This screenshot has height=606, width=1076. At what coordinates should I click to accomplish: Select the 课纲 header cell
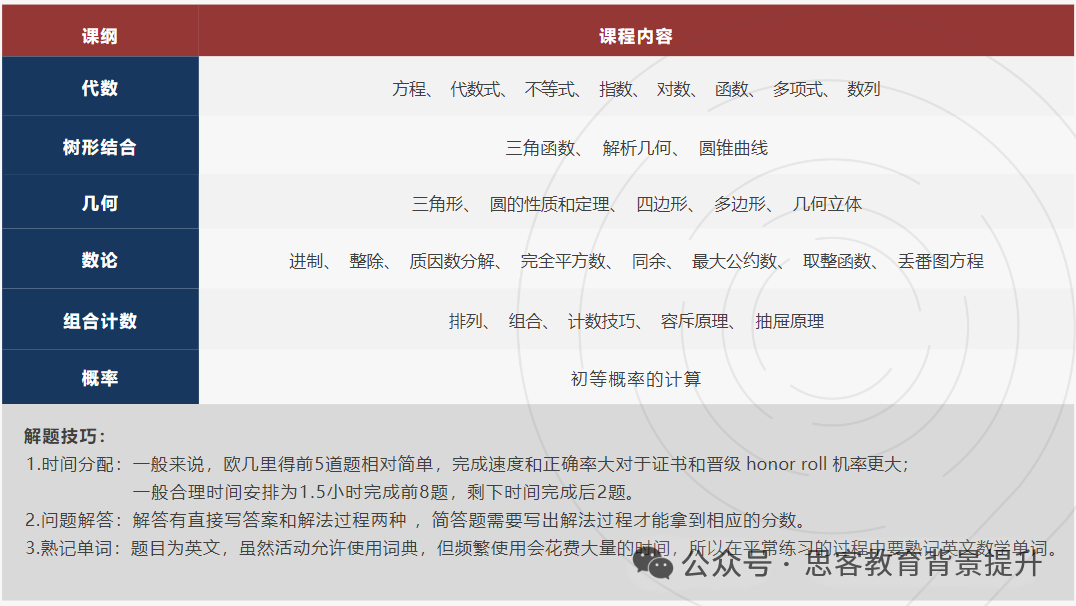coord(100,33)
